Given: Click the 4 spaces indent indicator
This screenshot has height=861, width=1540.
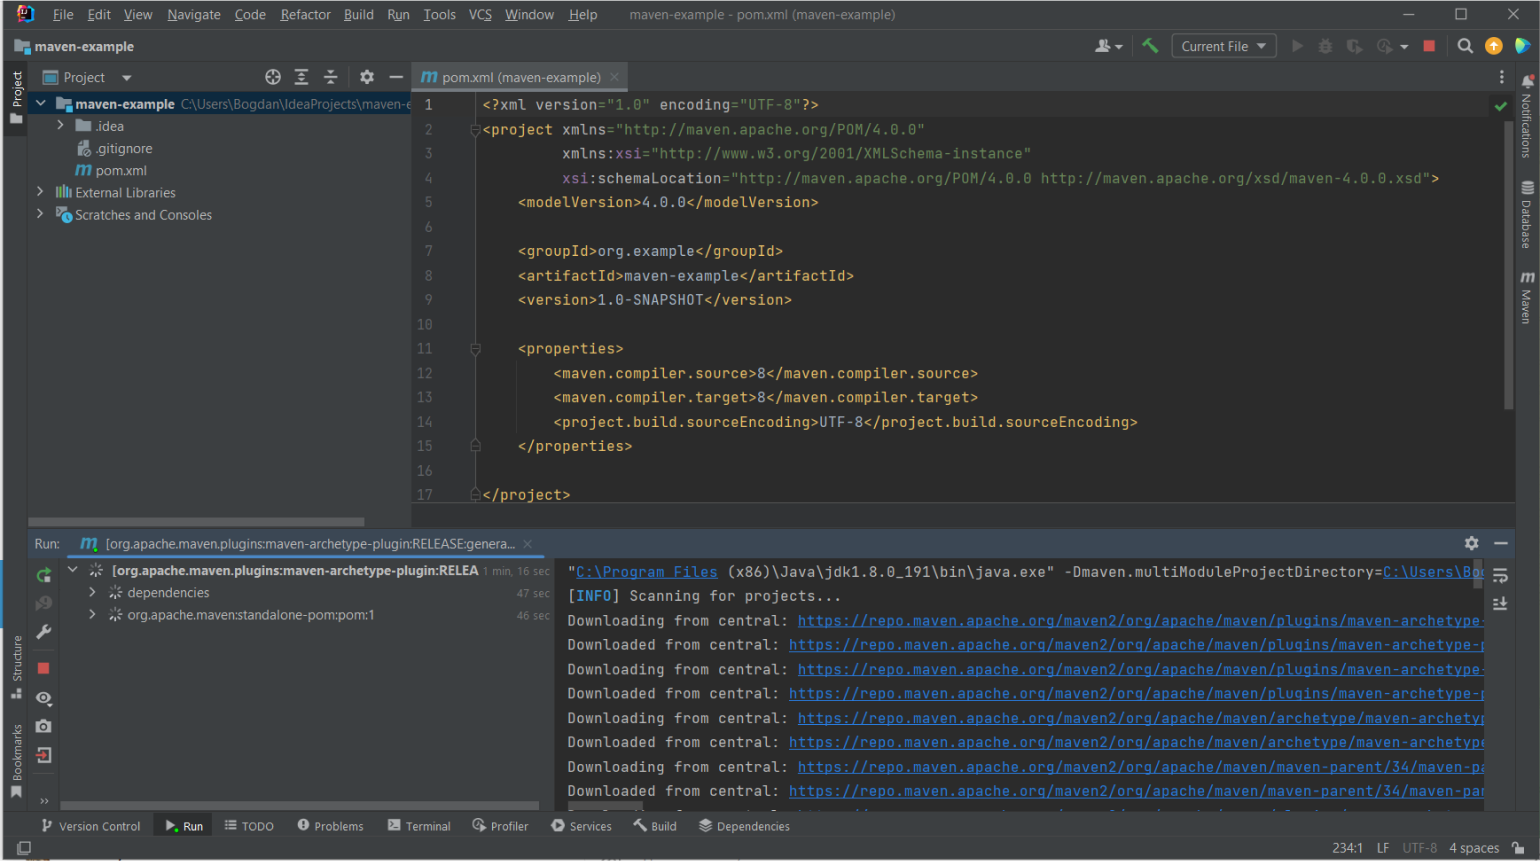Looking at the screenshot, I should (1474, 848).
